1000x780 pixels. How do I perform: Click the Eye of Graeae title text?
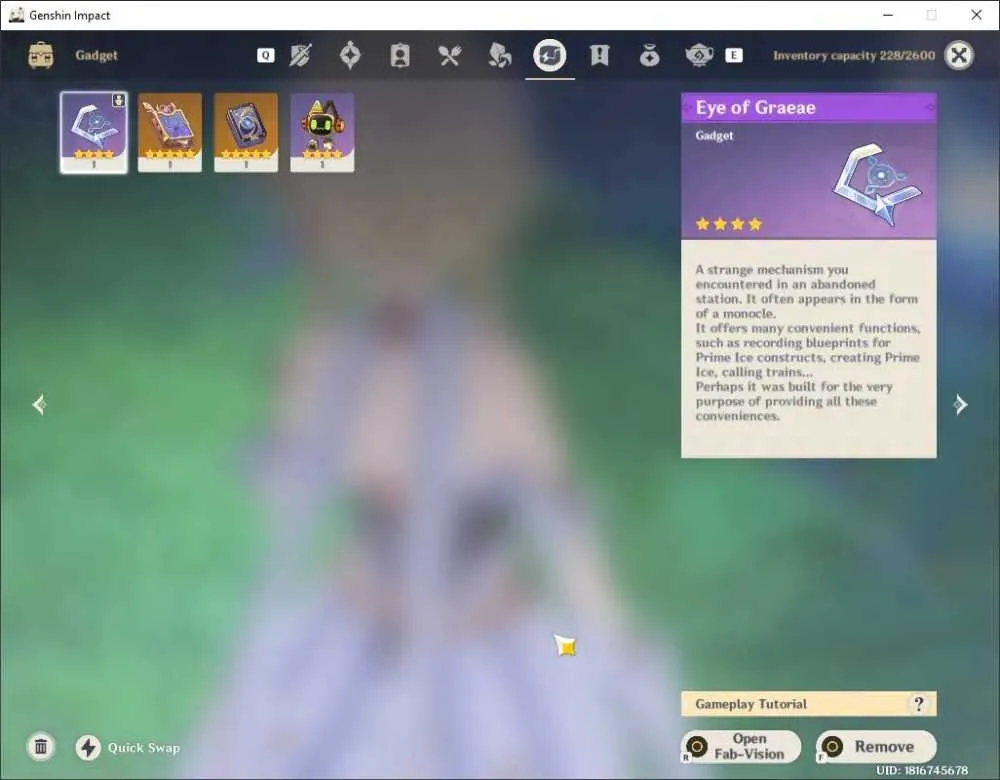(755, 108)
